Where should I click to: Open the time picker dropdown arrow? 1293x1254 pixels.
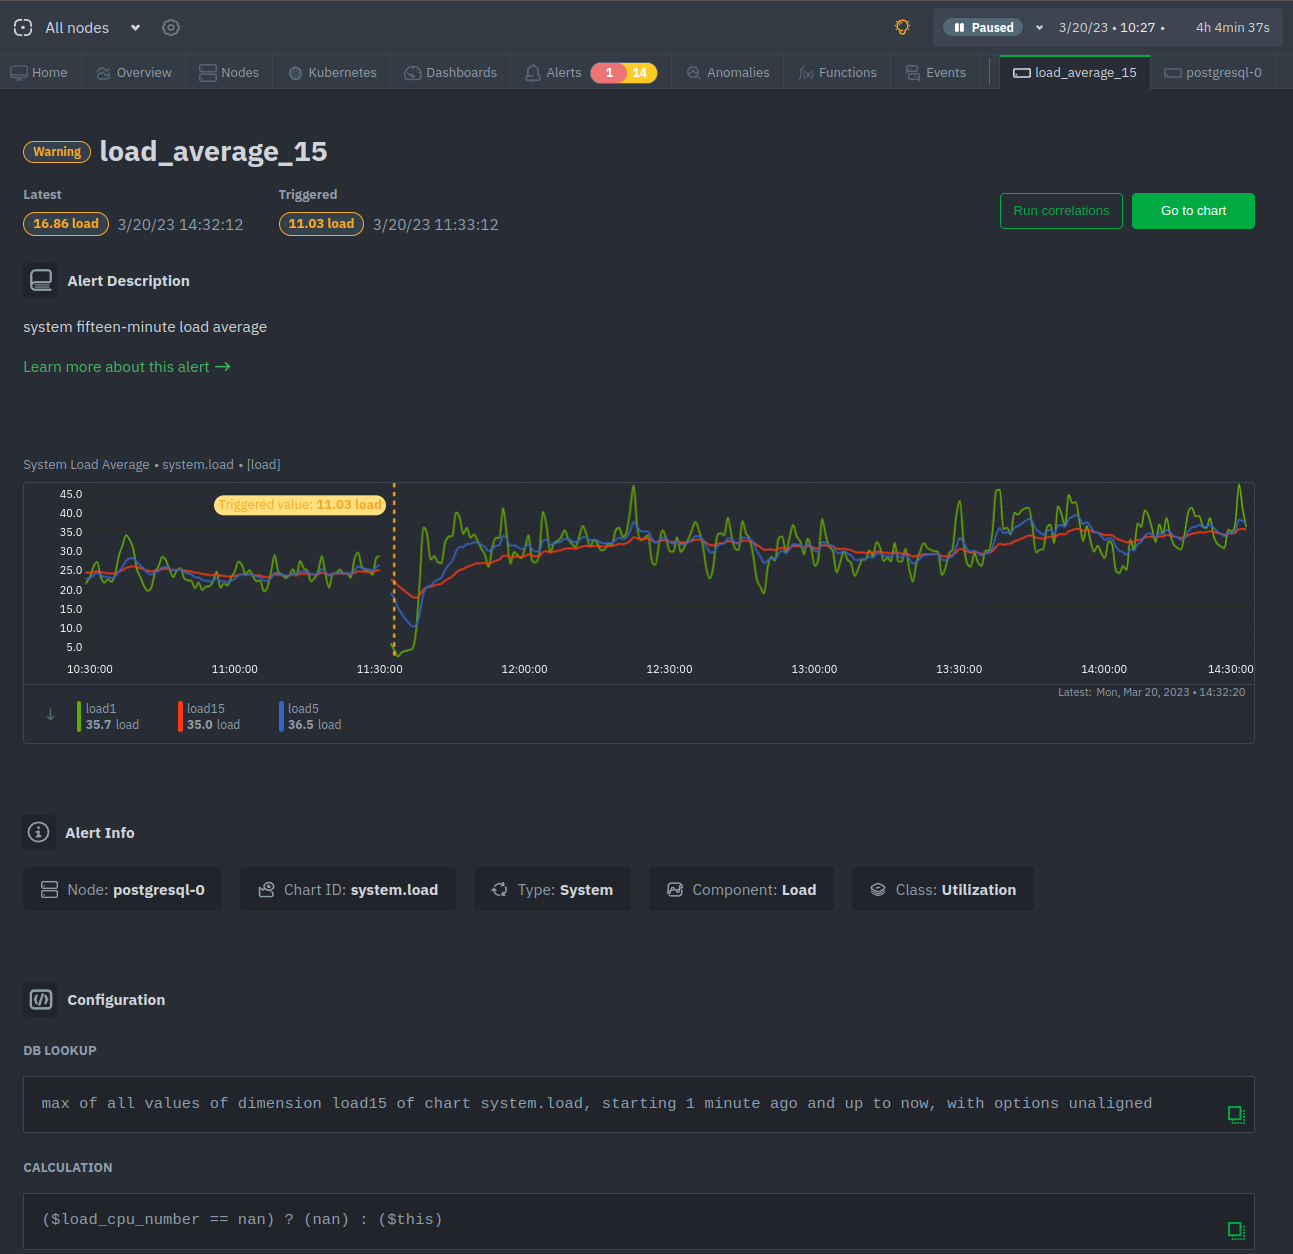click(x=1039, y=28)
